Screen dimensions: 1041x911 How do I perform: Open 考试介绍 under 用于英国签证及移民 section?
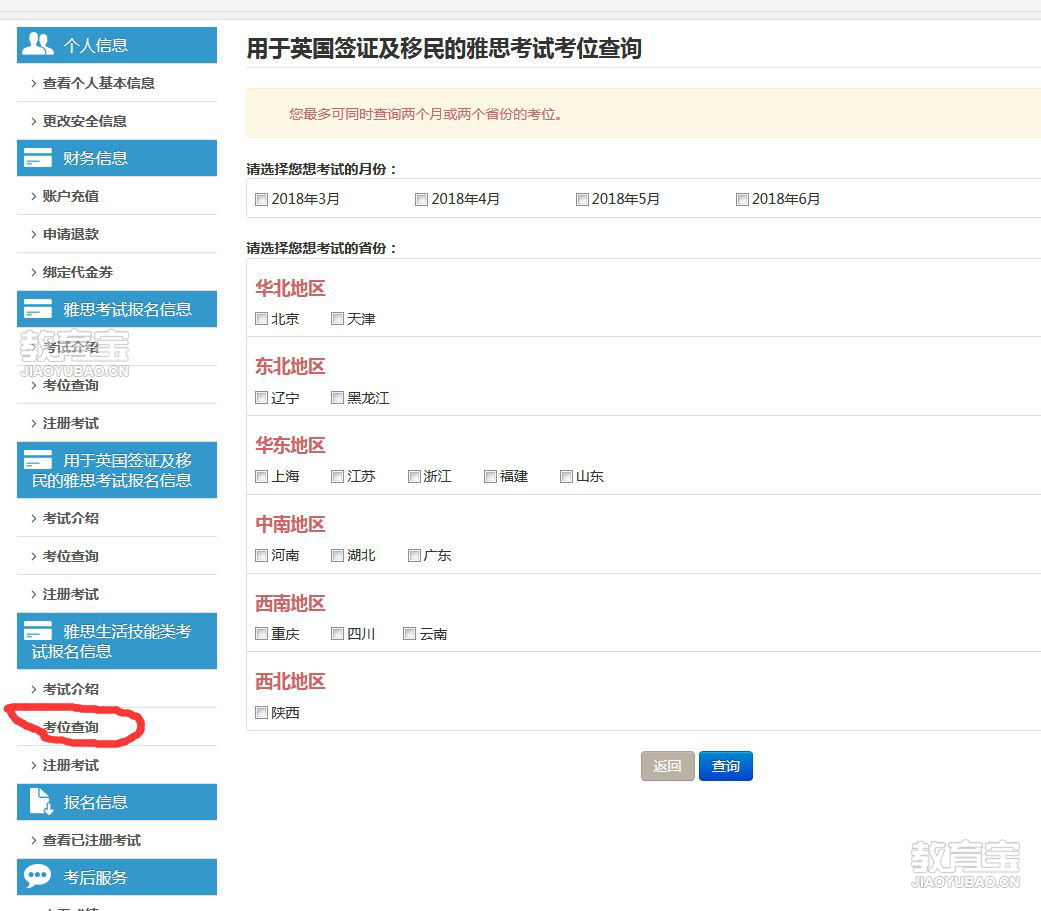[71, 518]
